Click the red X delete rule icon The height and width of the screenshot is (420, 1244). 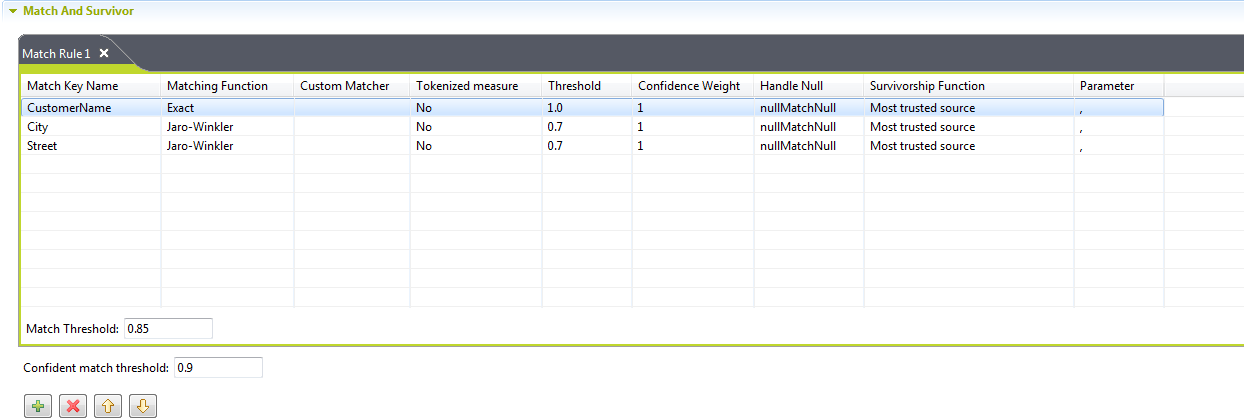click(72, 405)
